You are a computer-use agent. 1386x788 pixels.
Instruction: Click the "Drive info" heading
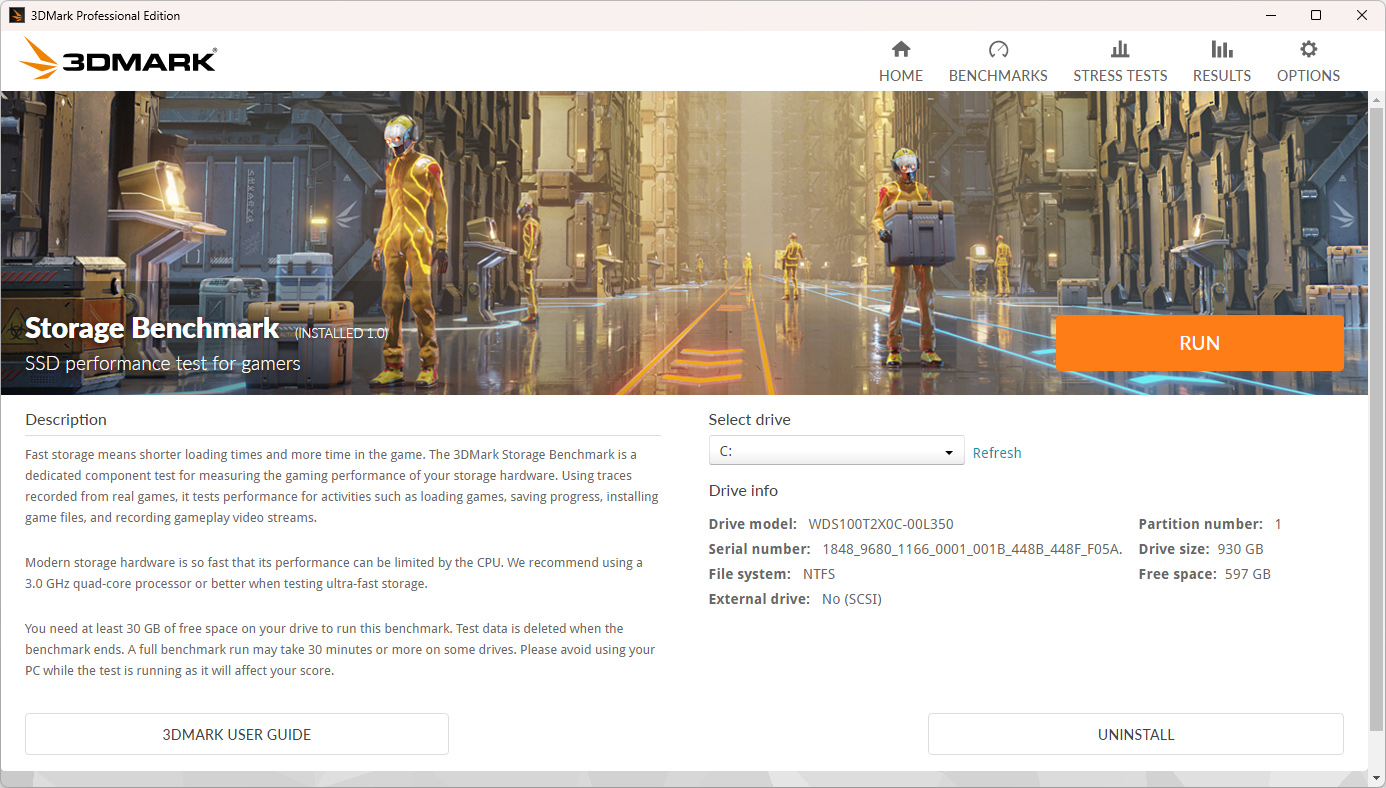coord(743,490)
